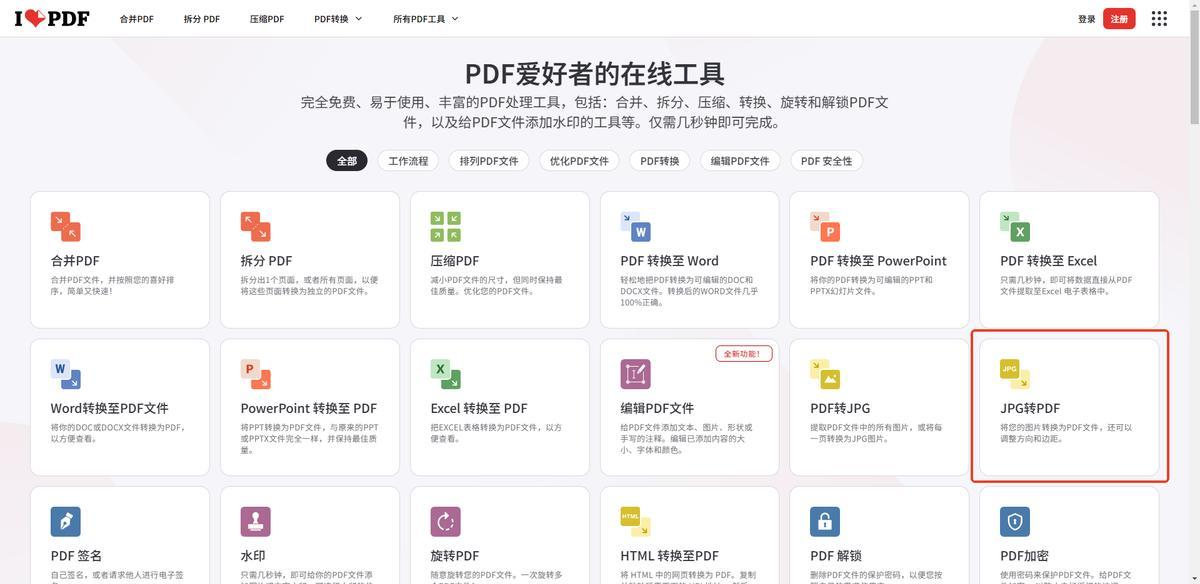Image resolution: width=1200 pixels, height=584 pixels.
Task: Open the 编辑PDF文件 editor icon
Action: point(635,374)
